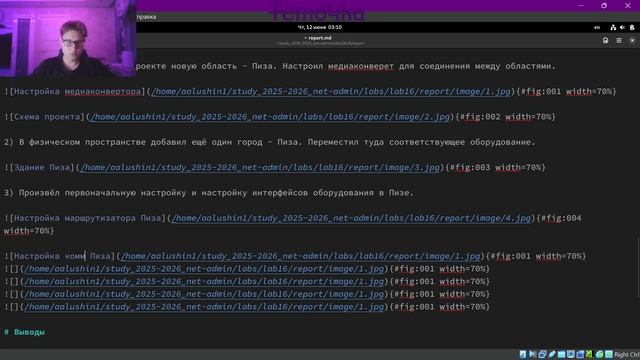Open the clock showing Чт, 12 июня 03:10
640x360 pixels.
[x=320, y=27]
